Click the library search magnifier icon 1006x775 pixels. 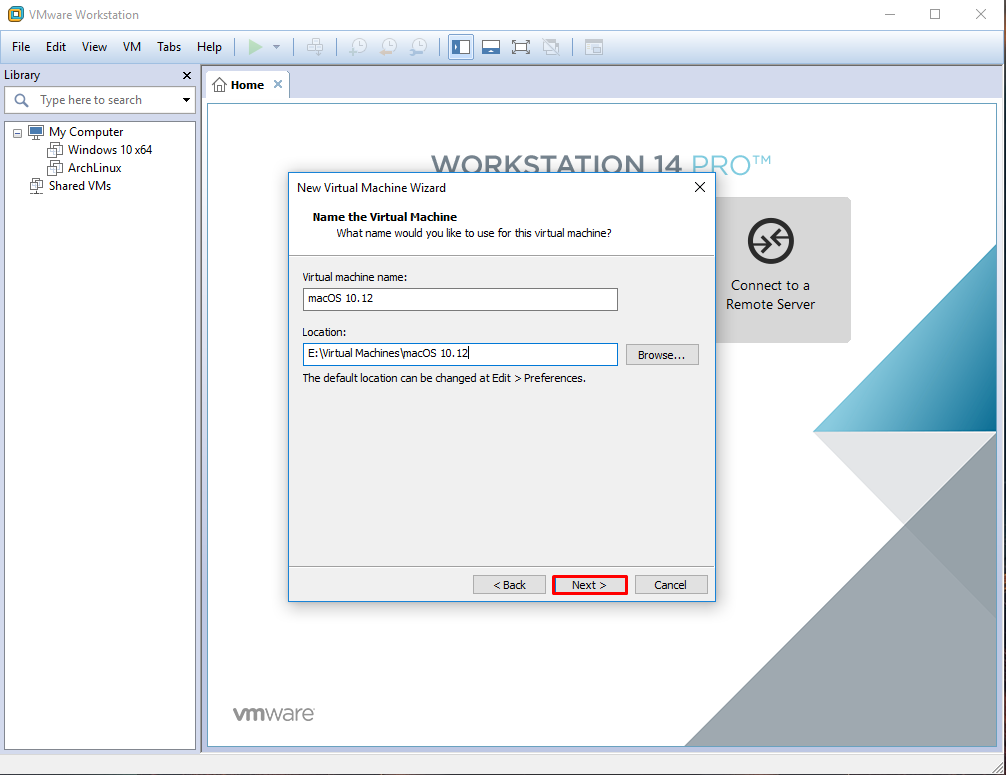pyautogui.click(x=21, y=100)
